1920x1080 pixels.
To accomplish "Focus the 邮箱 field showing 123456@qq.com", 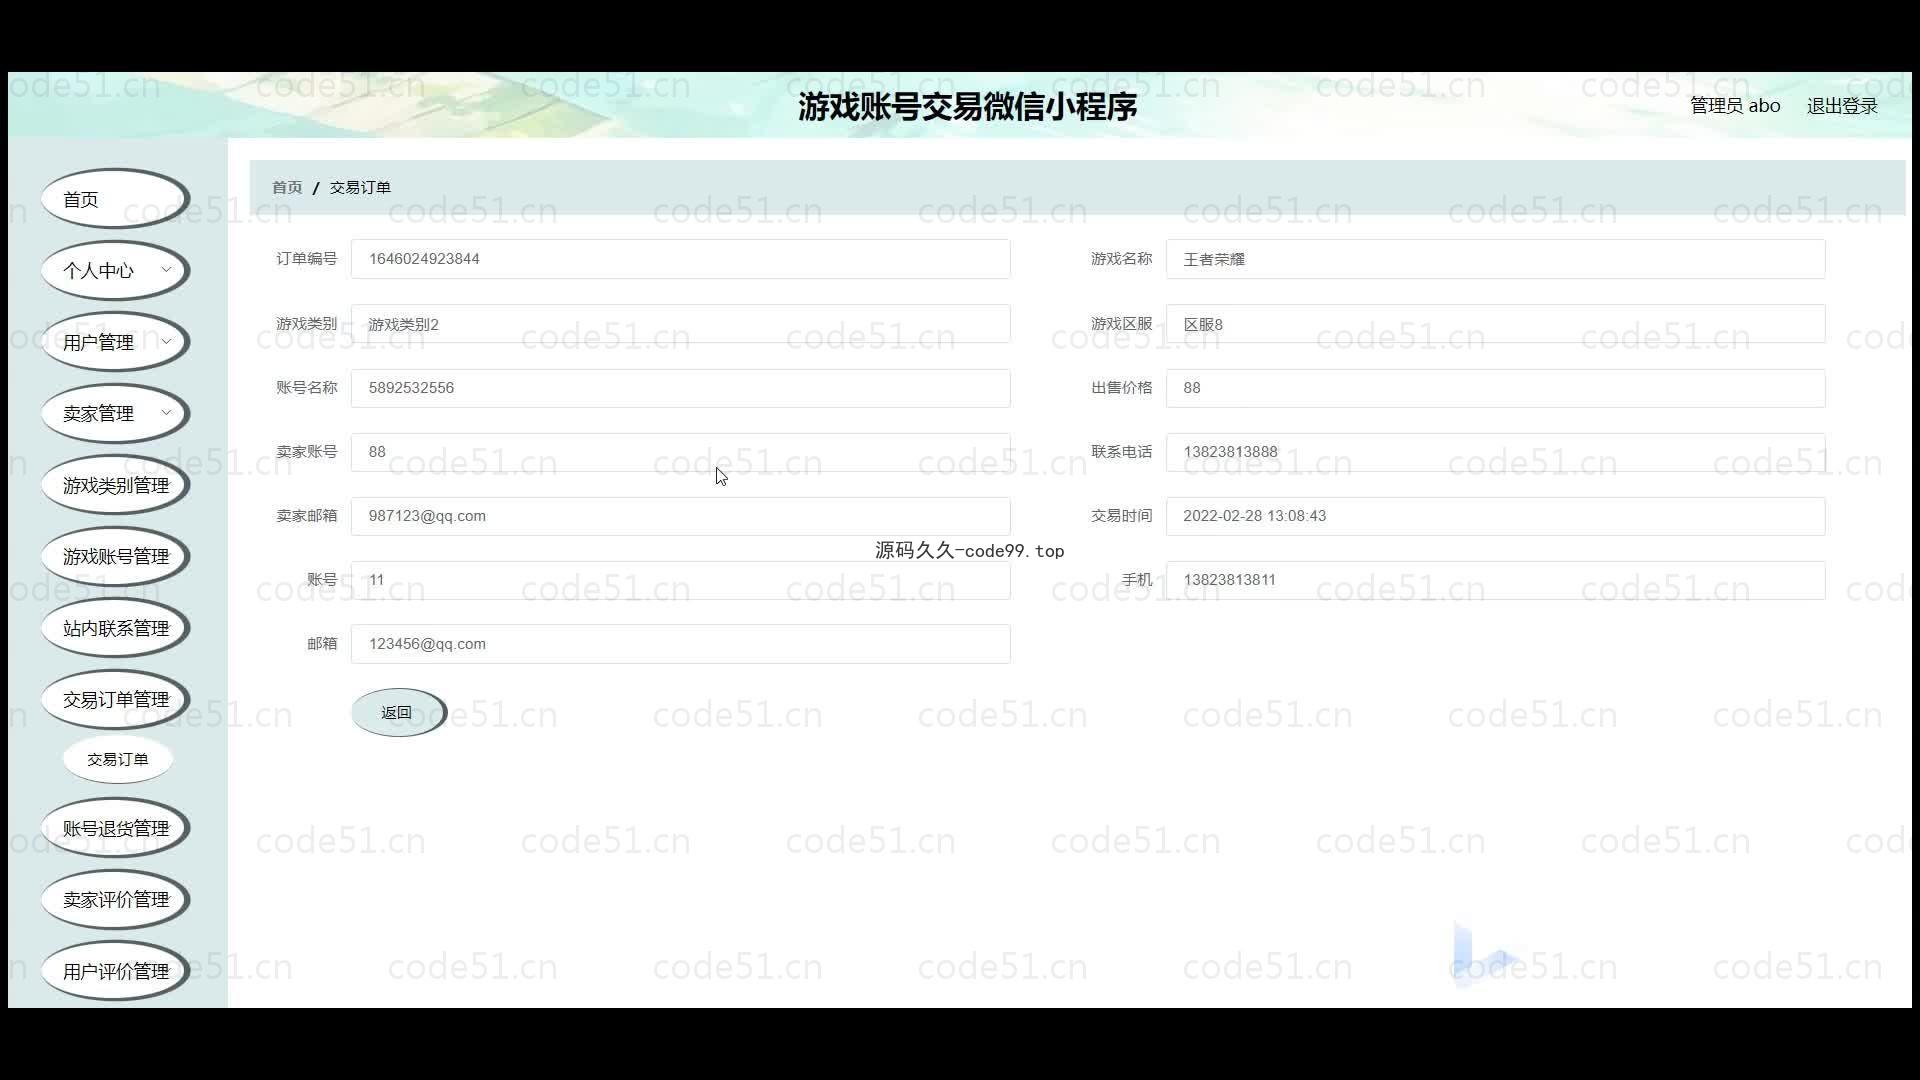I will click(x=680, y=644).
